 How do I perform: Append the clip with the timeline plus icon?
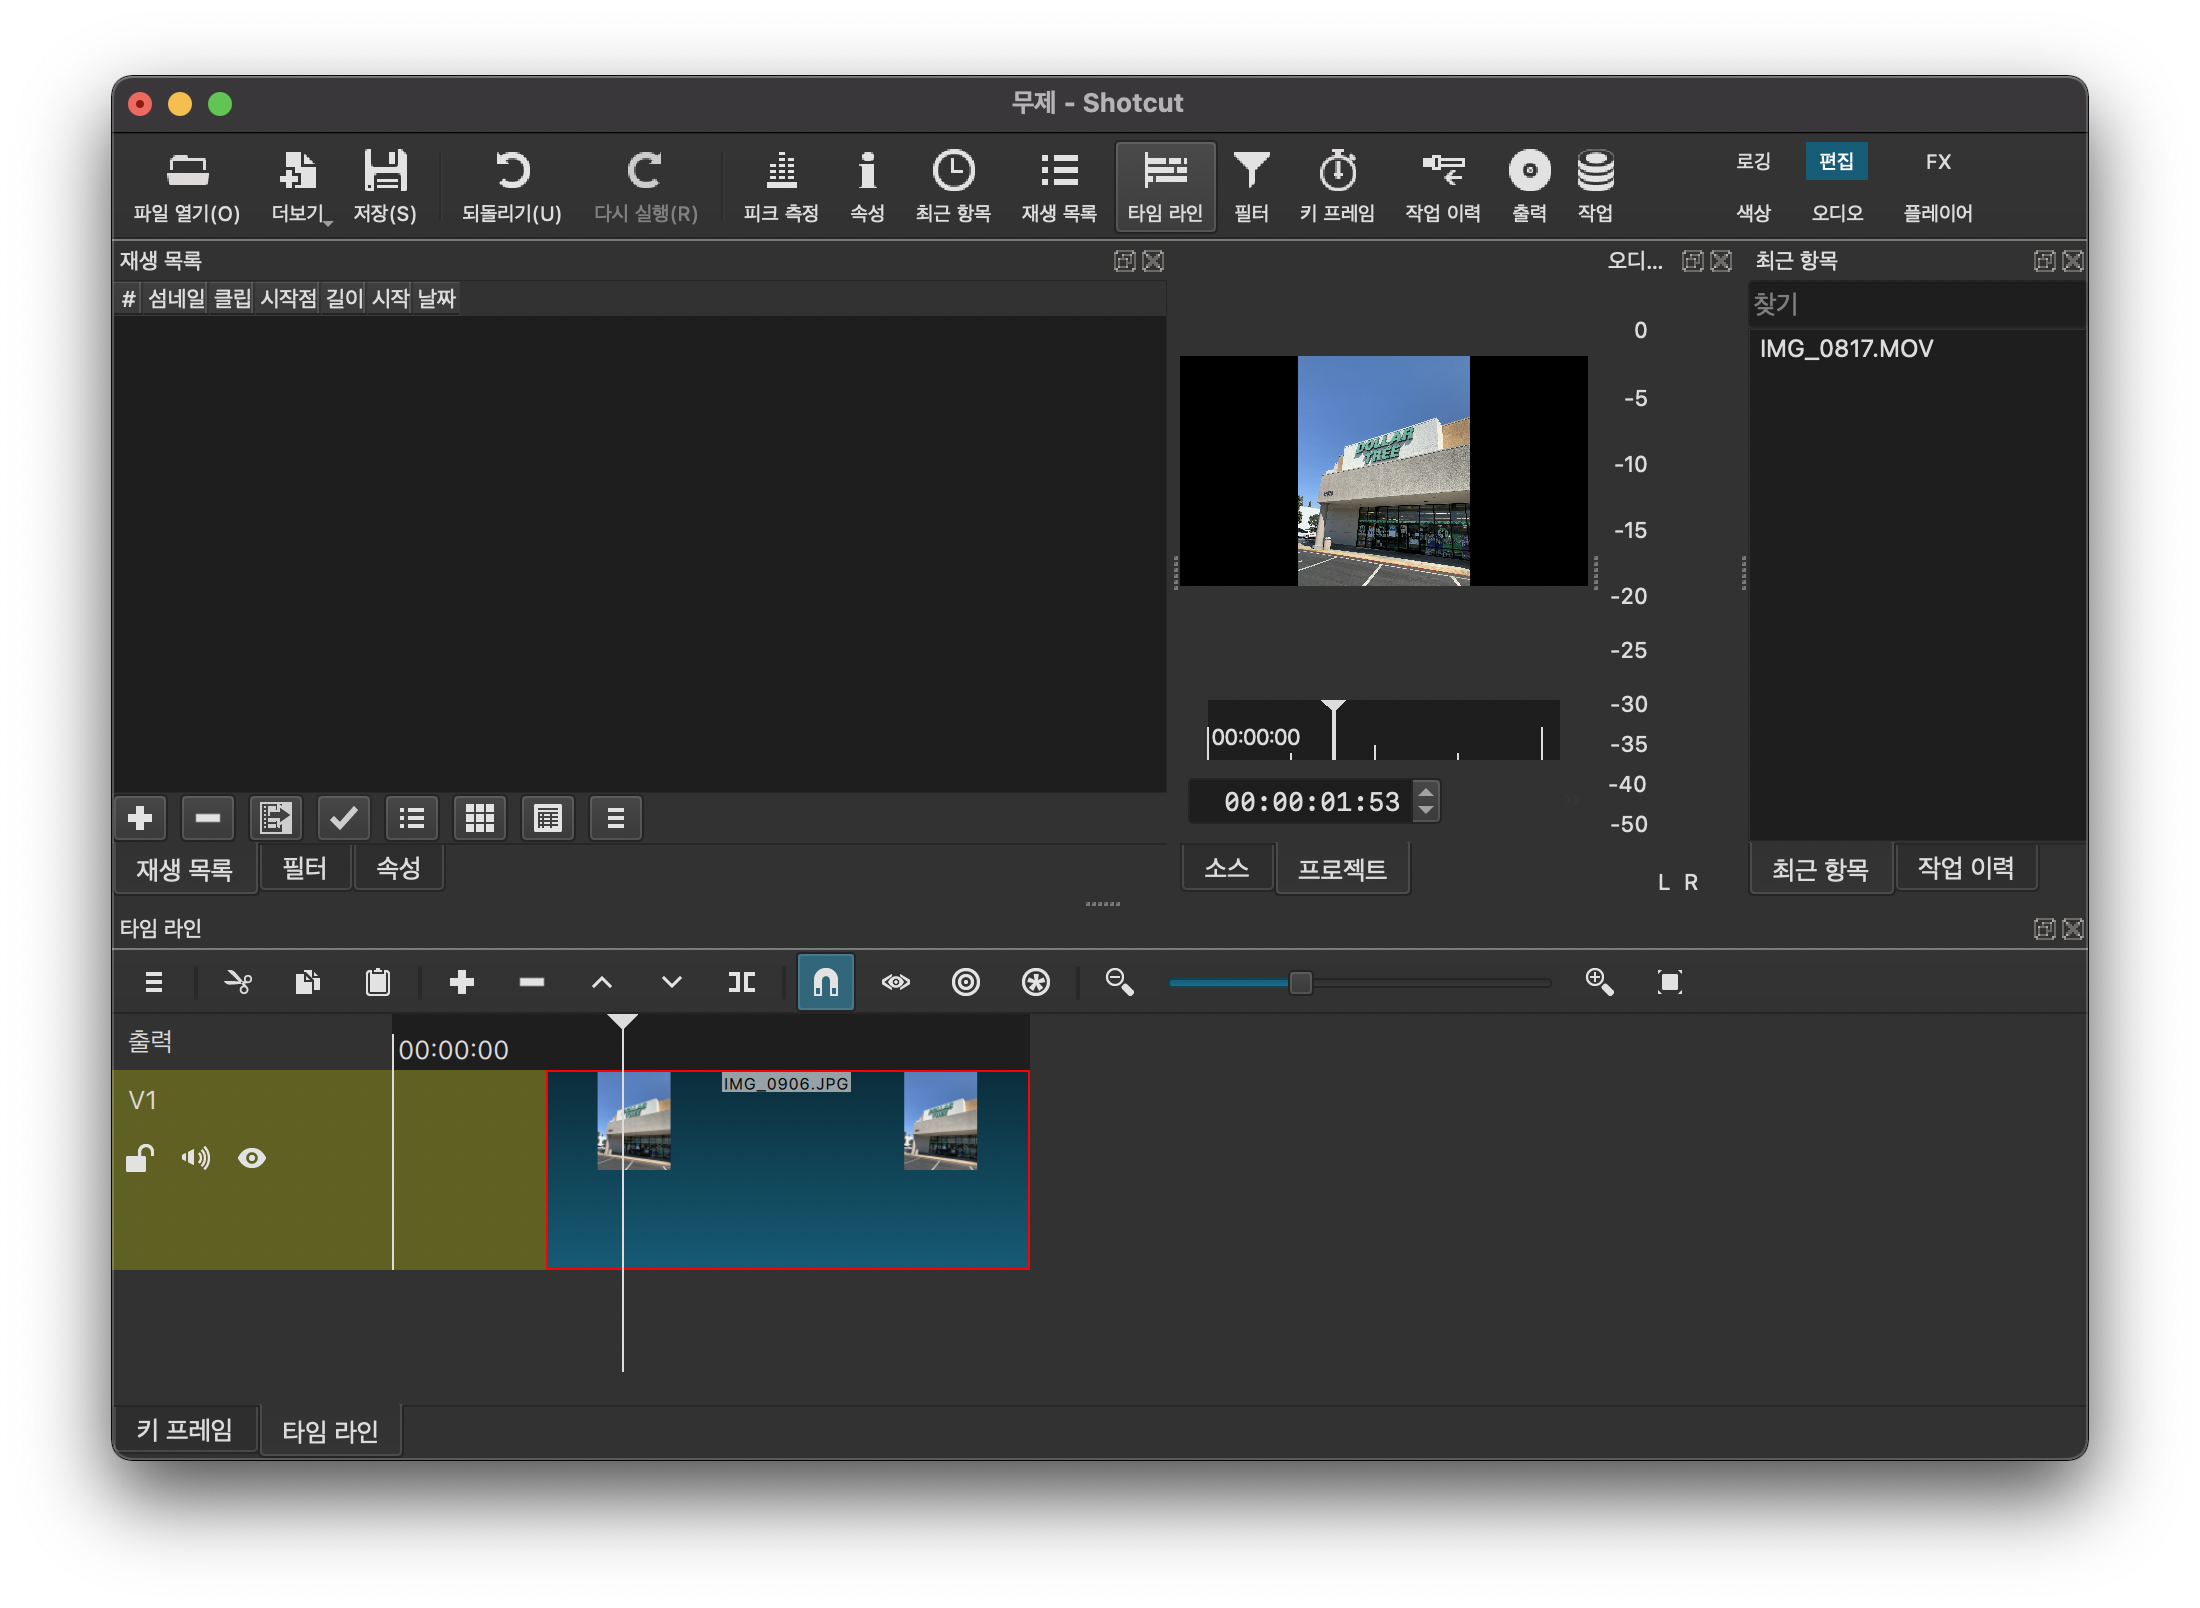[x=462, y=982]
